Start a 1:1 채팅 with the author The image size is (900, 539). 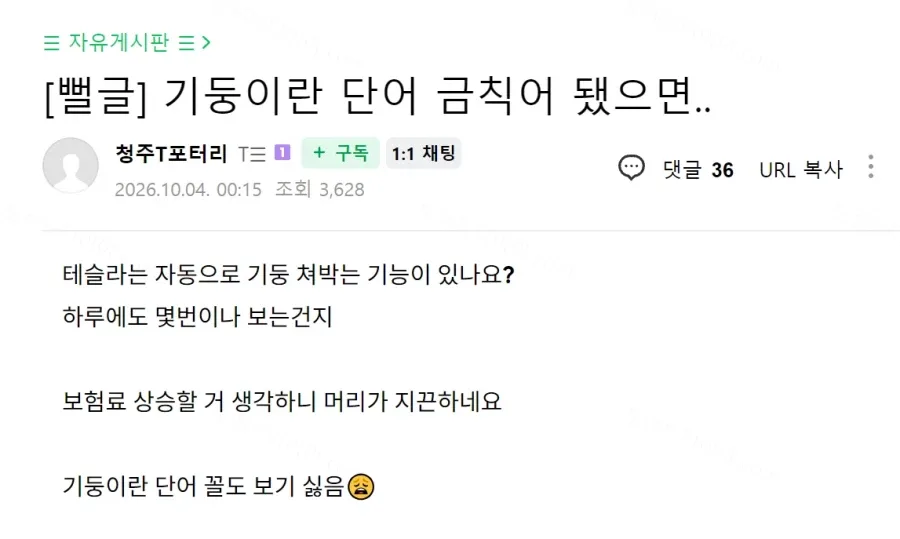pyautogui.click(x=424, y=153)
